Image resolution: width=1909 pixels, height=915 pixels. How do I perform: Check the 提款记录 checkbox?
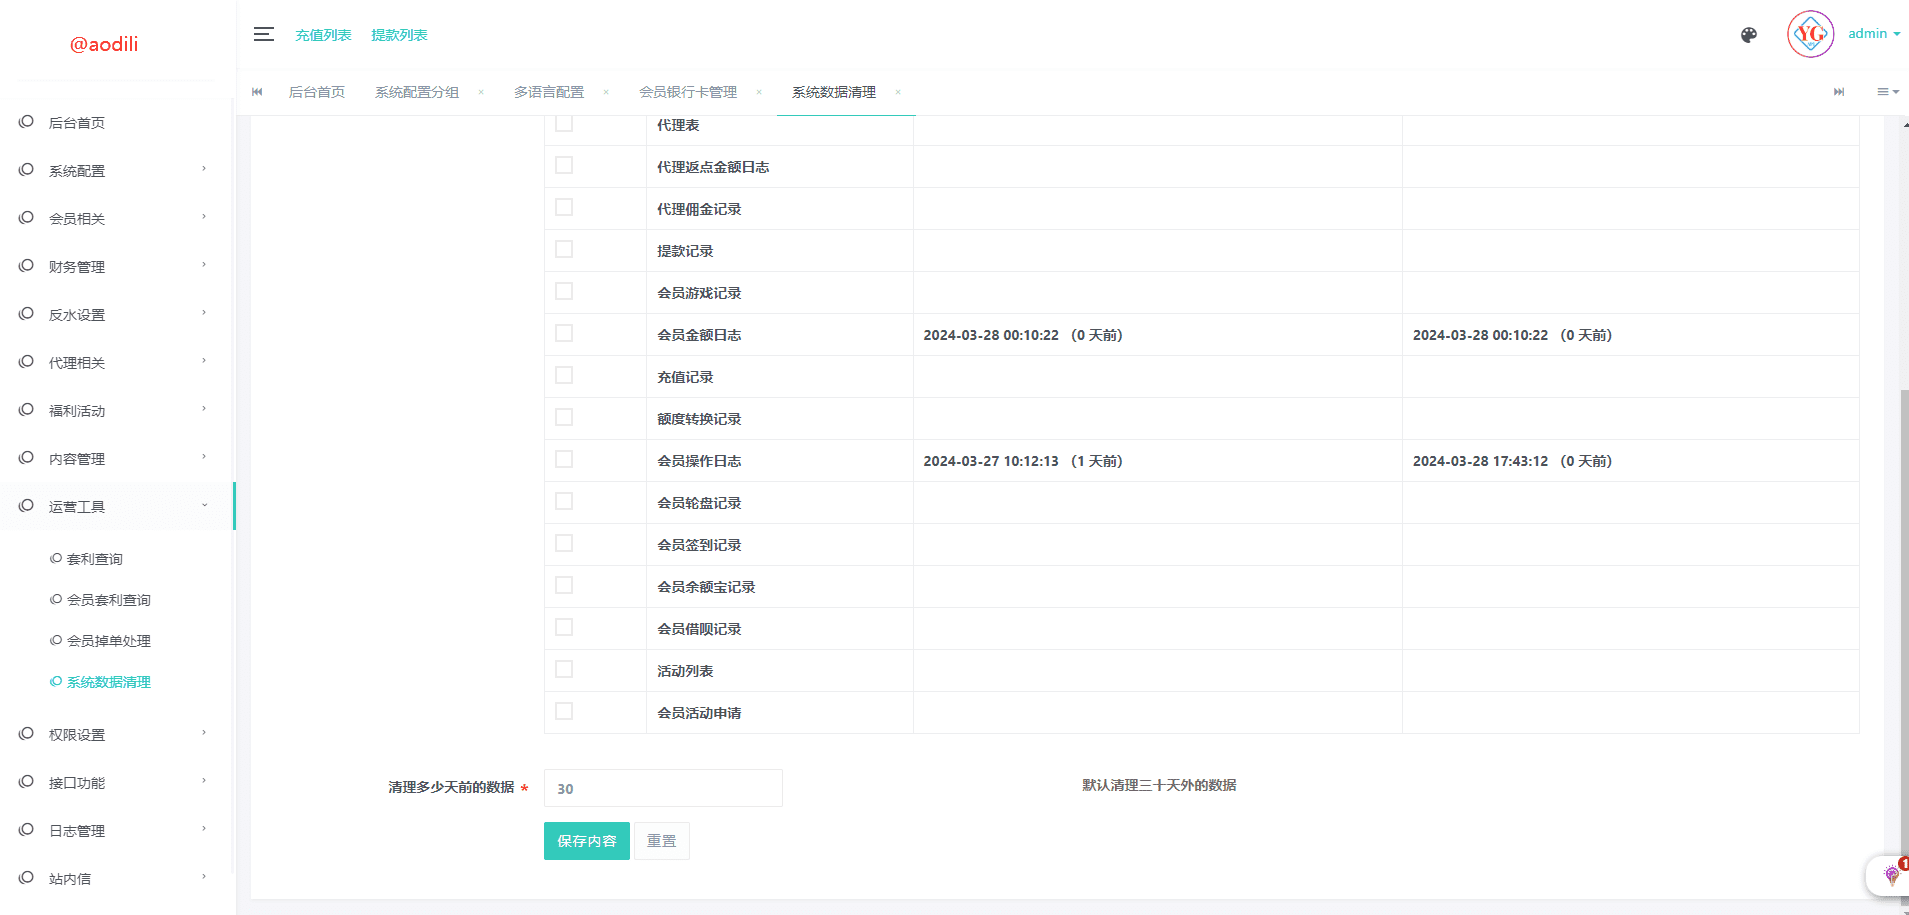point(564,250)
